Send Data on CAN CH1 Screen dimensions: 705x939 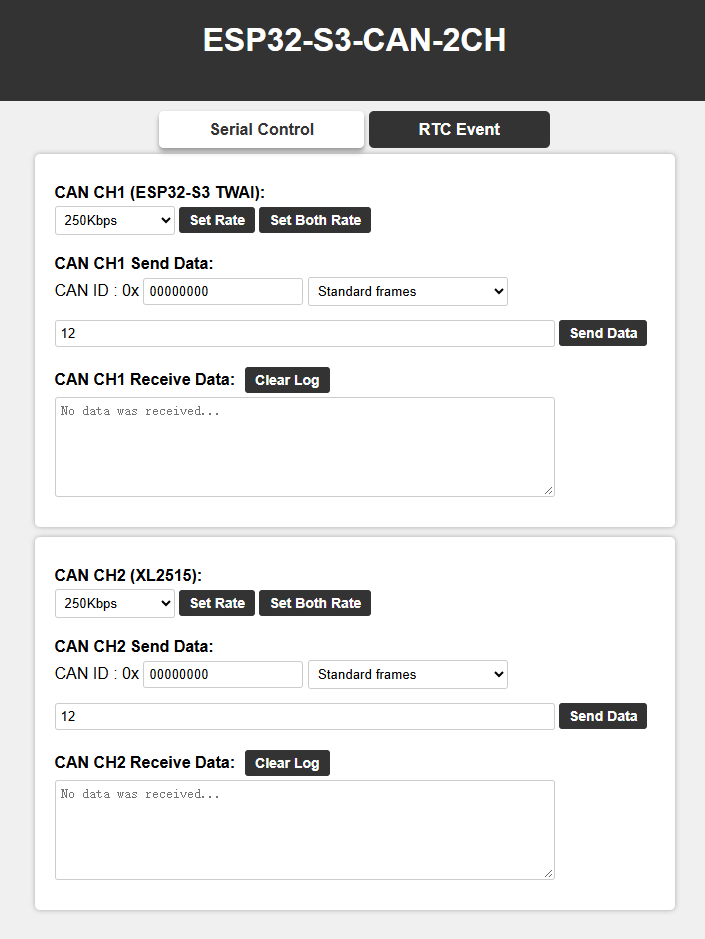[603, 334]
